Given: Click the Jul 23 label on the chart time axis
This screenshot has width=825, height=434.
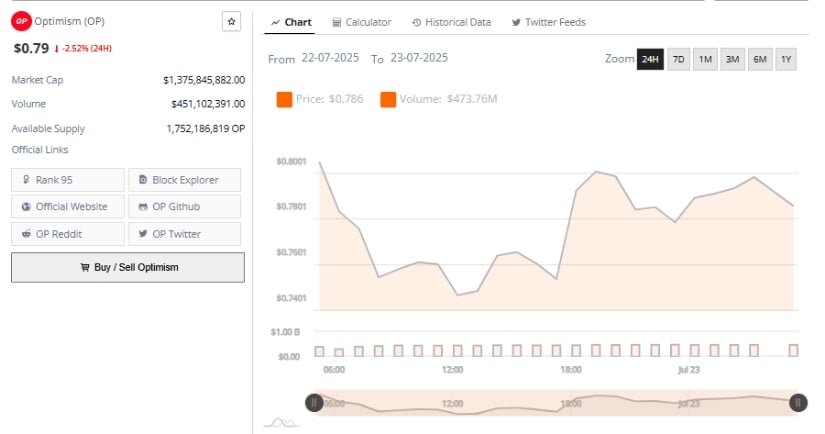Looking at the screenshot, I should [688, 370].
